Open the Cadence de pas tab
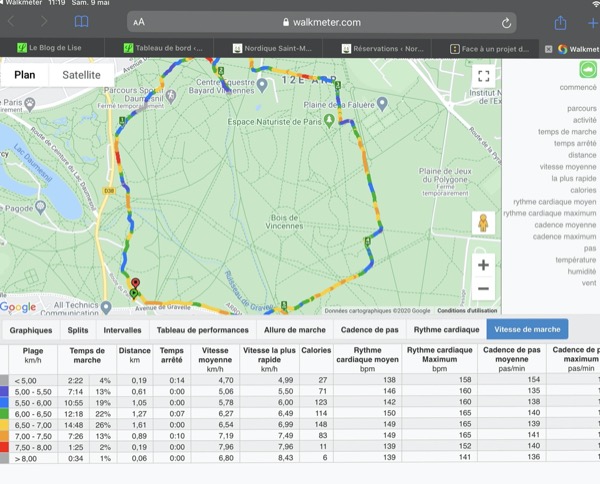This screenshot has width=600, height=484. pos(370,329)
